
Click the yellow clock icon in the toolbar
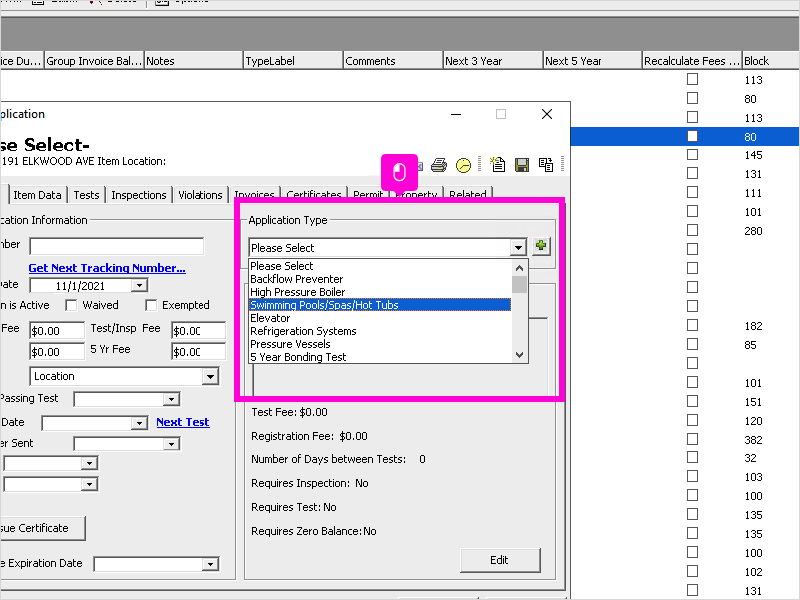coord(463,165)
